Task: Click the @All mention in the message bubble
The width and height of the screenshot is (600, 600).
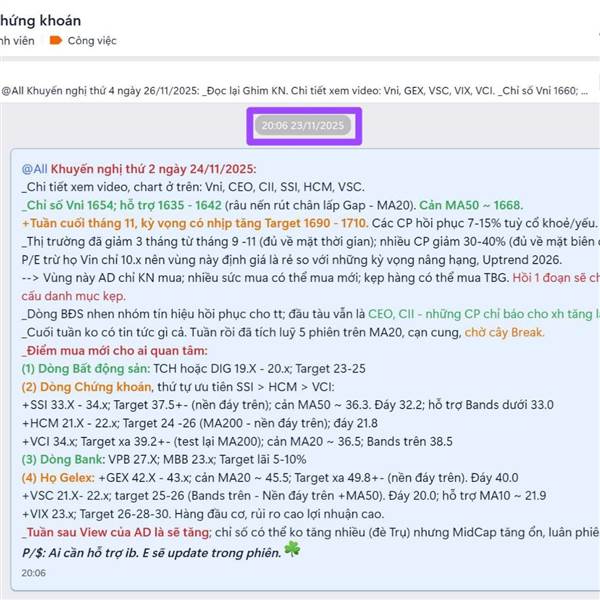Action: click(x=34, y=169)
